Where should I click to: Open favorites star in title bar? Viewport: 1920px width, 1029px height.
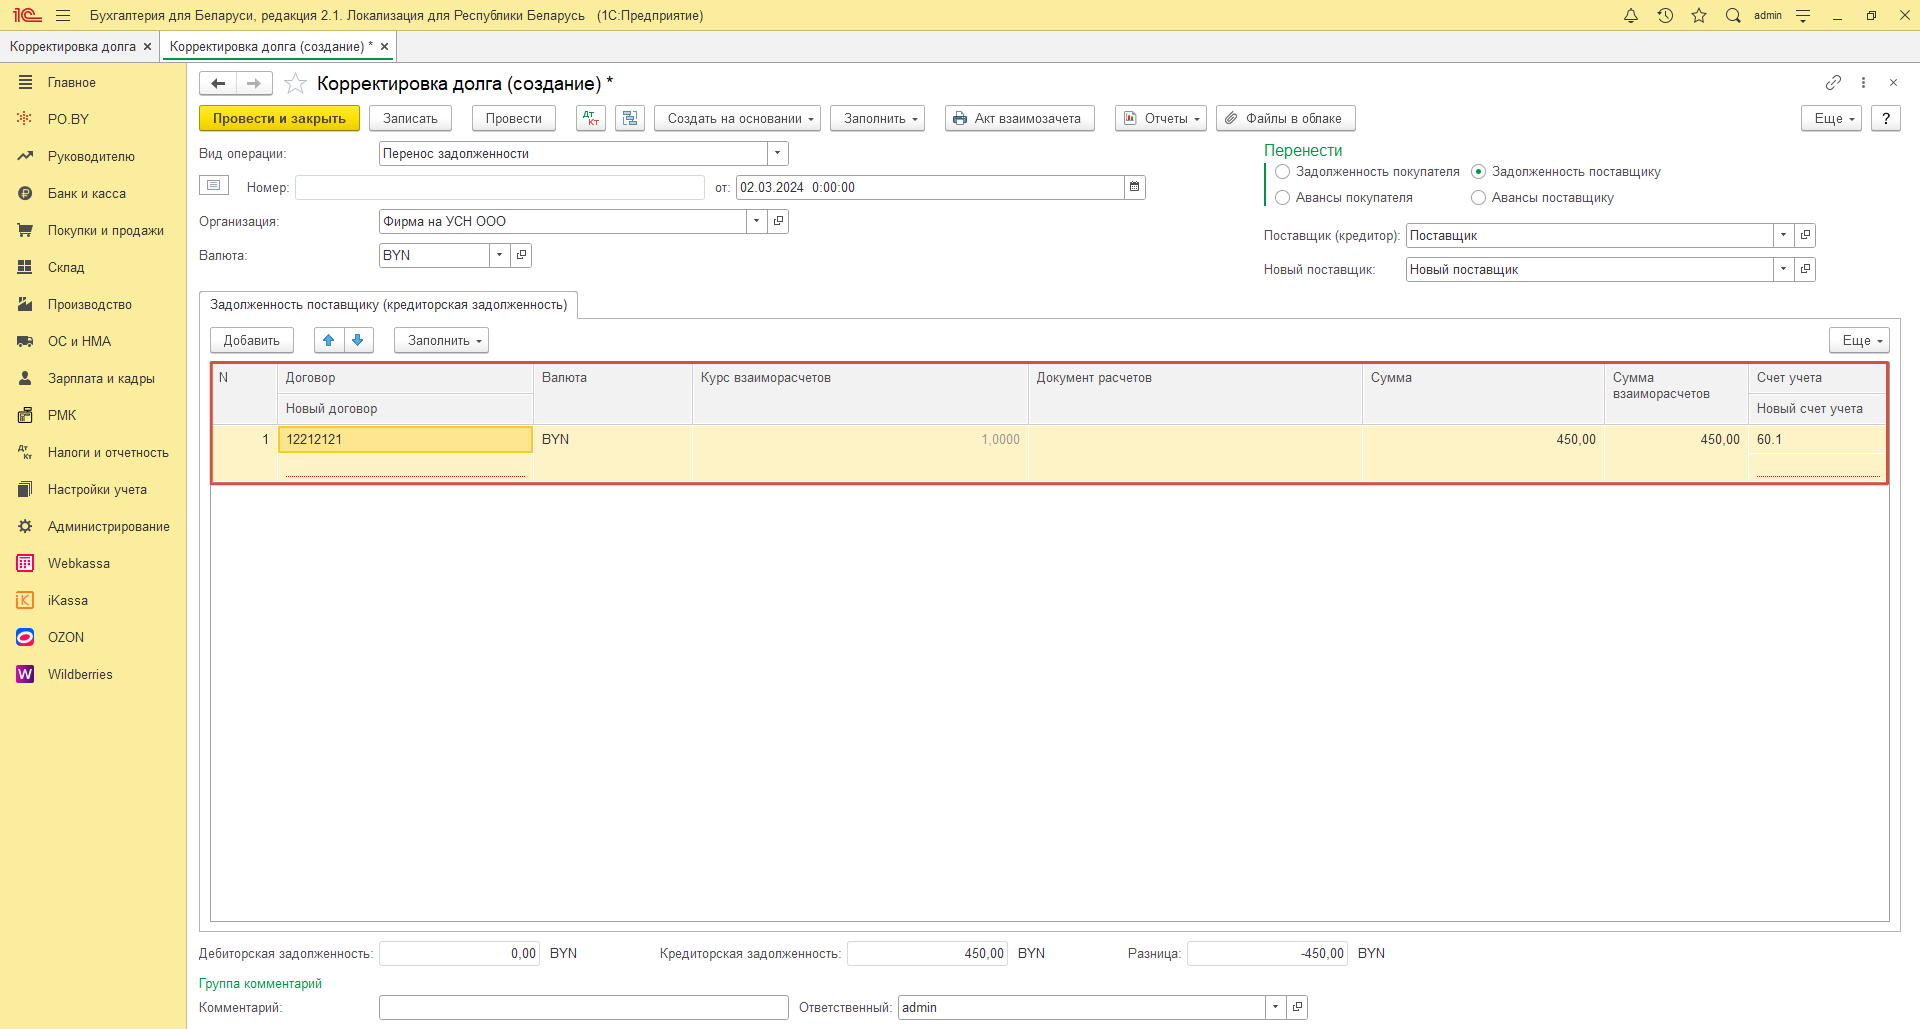pos(1699,15)
